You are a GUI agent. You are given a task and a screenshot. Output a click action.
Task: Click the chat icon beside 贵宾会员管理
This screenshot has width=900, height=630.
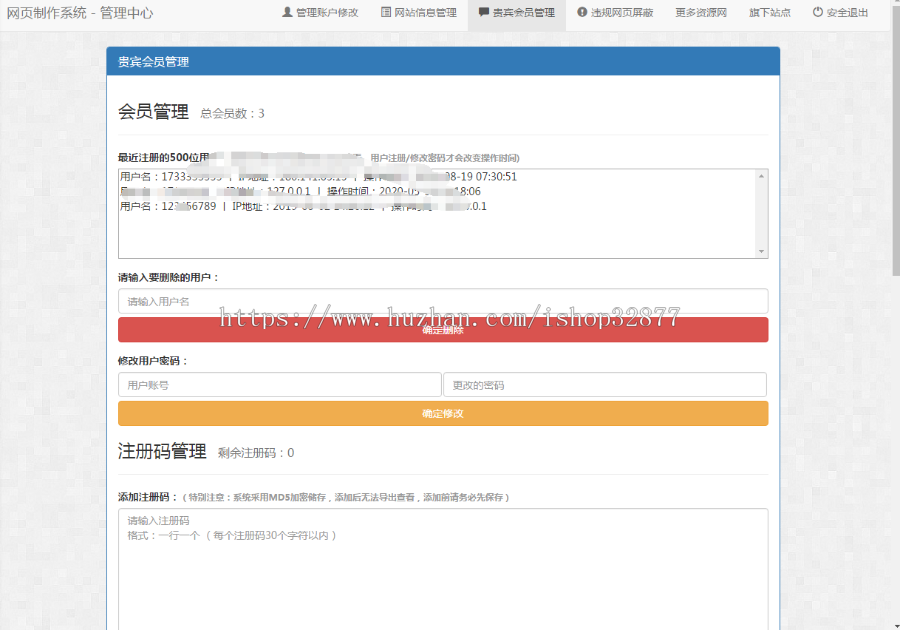pyautogui.click(x=484, y=12)
